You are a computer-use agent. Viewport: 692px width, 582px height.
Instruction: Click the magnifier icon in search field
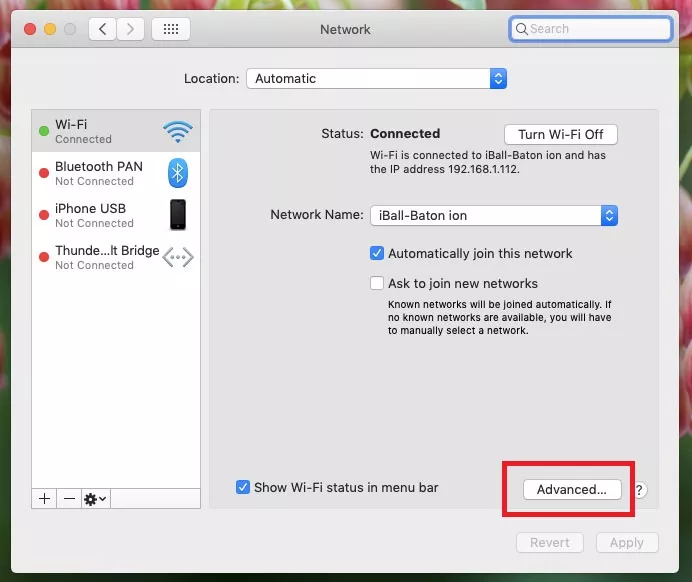coord(522,29)
